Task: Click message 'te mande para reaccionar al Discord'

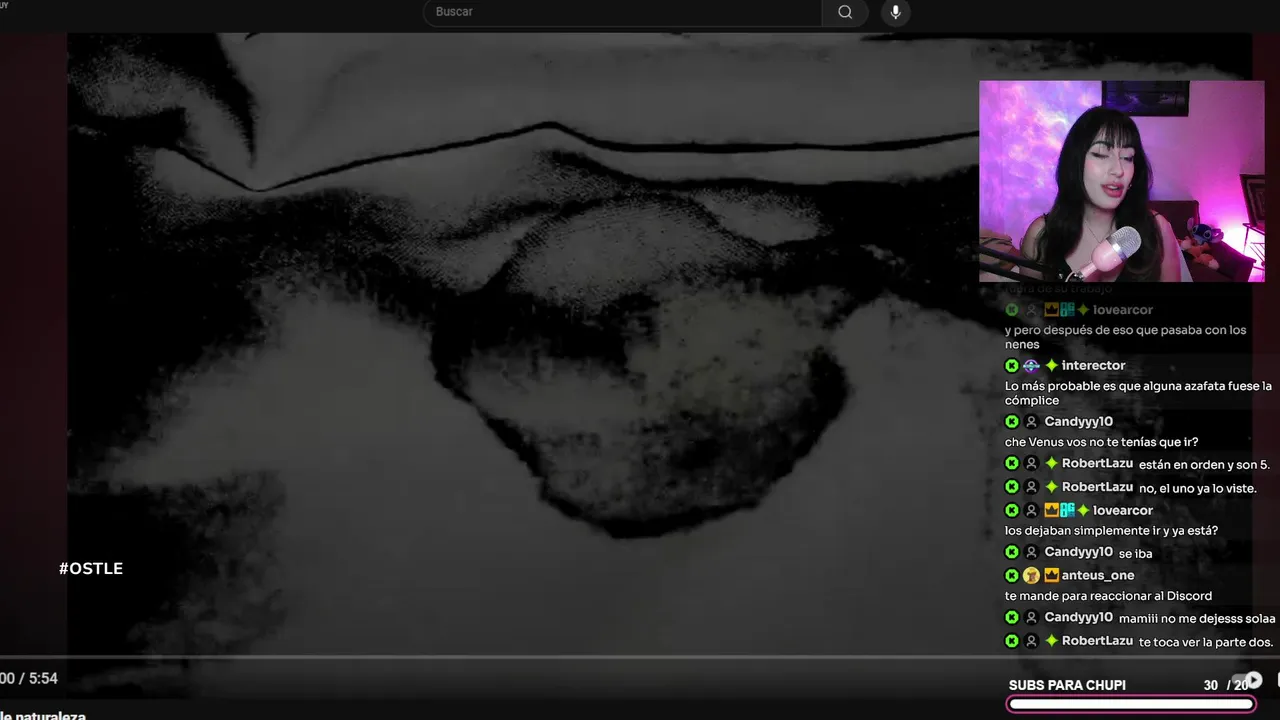Action: [x=1108, y=596]
